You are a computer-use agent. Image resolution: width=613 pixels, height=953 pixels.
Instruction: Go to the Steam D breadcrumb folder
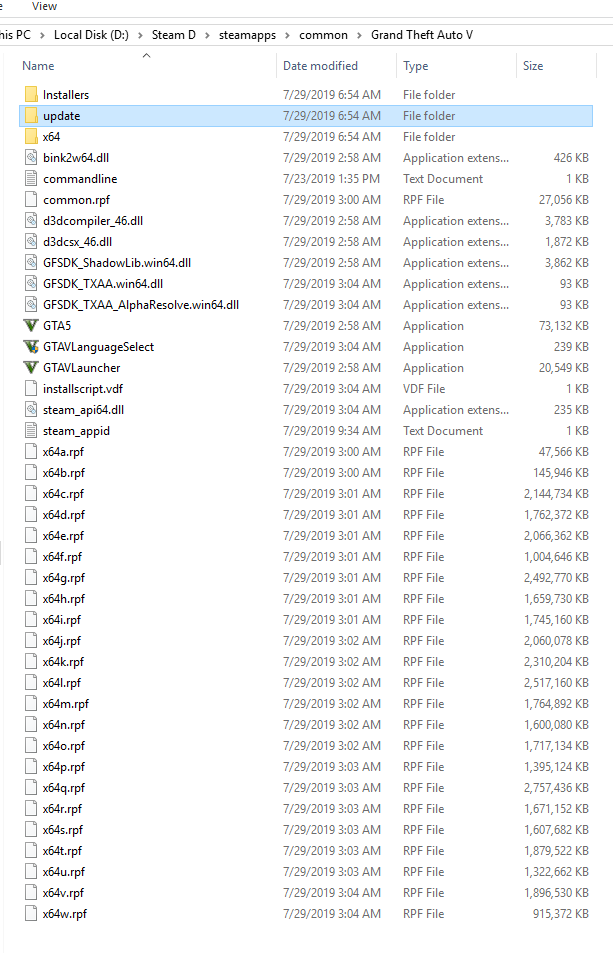click(174, 35)
